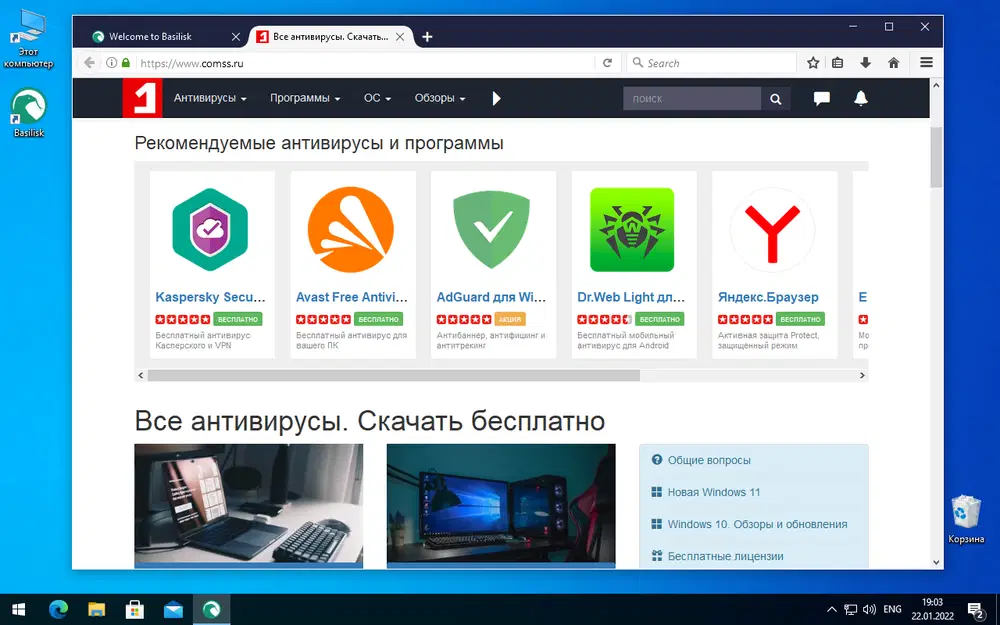Open the dual-monitor desktop article thumbnail

click(x=501, y=504)
